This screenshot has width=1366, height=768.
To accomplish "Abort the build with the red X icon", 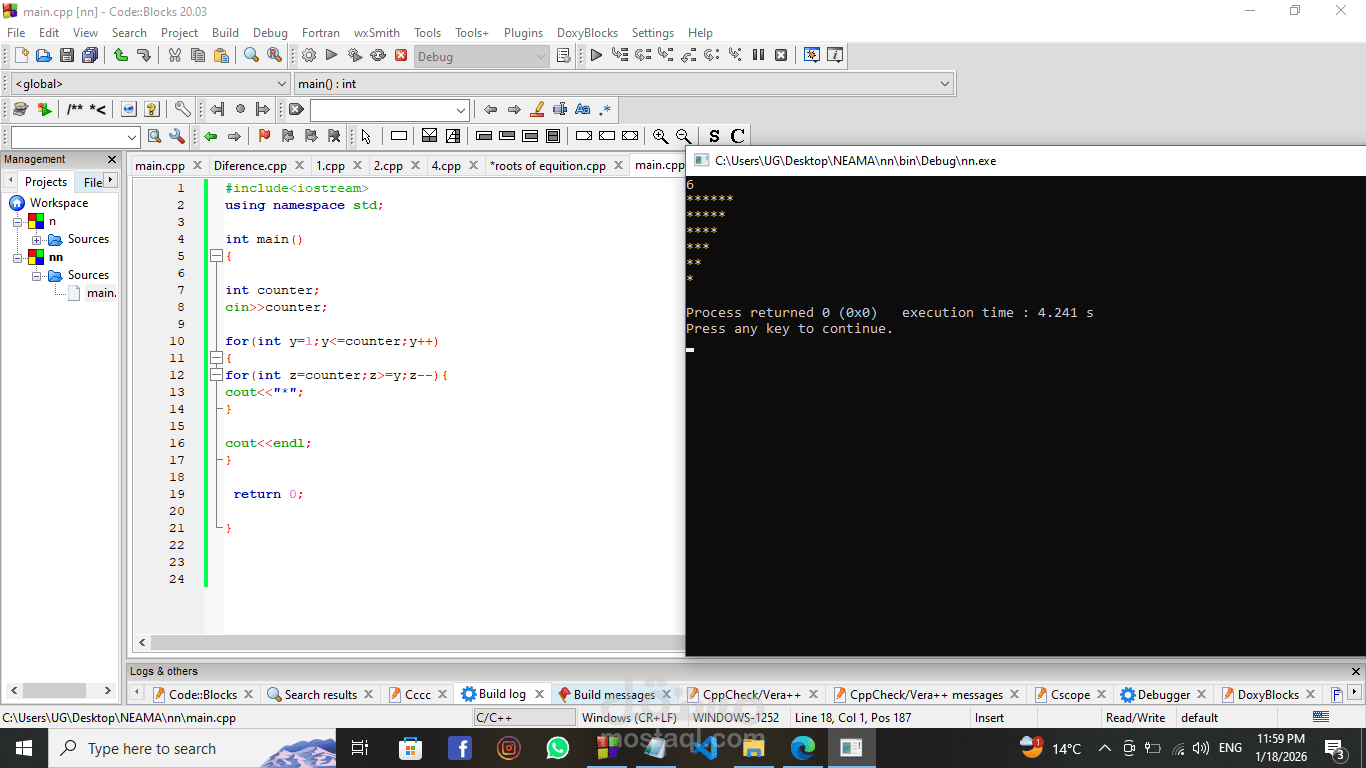I will [401, 56].
